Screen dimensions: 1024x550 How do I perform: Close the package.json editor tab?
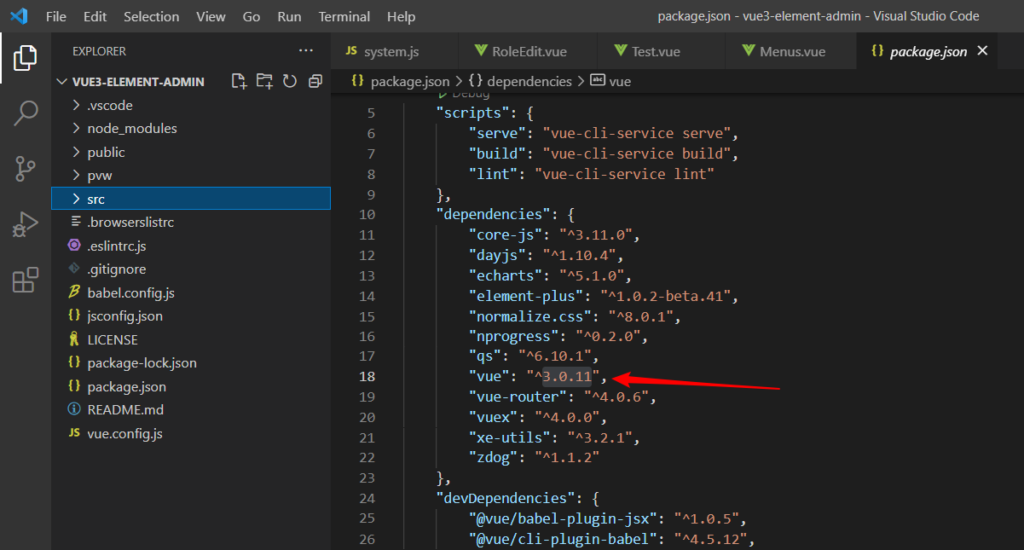click(982, 51)
